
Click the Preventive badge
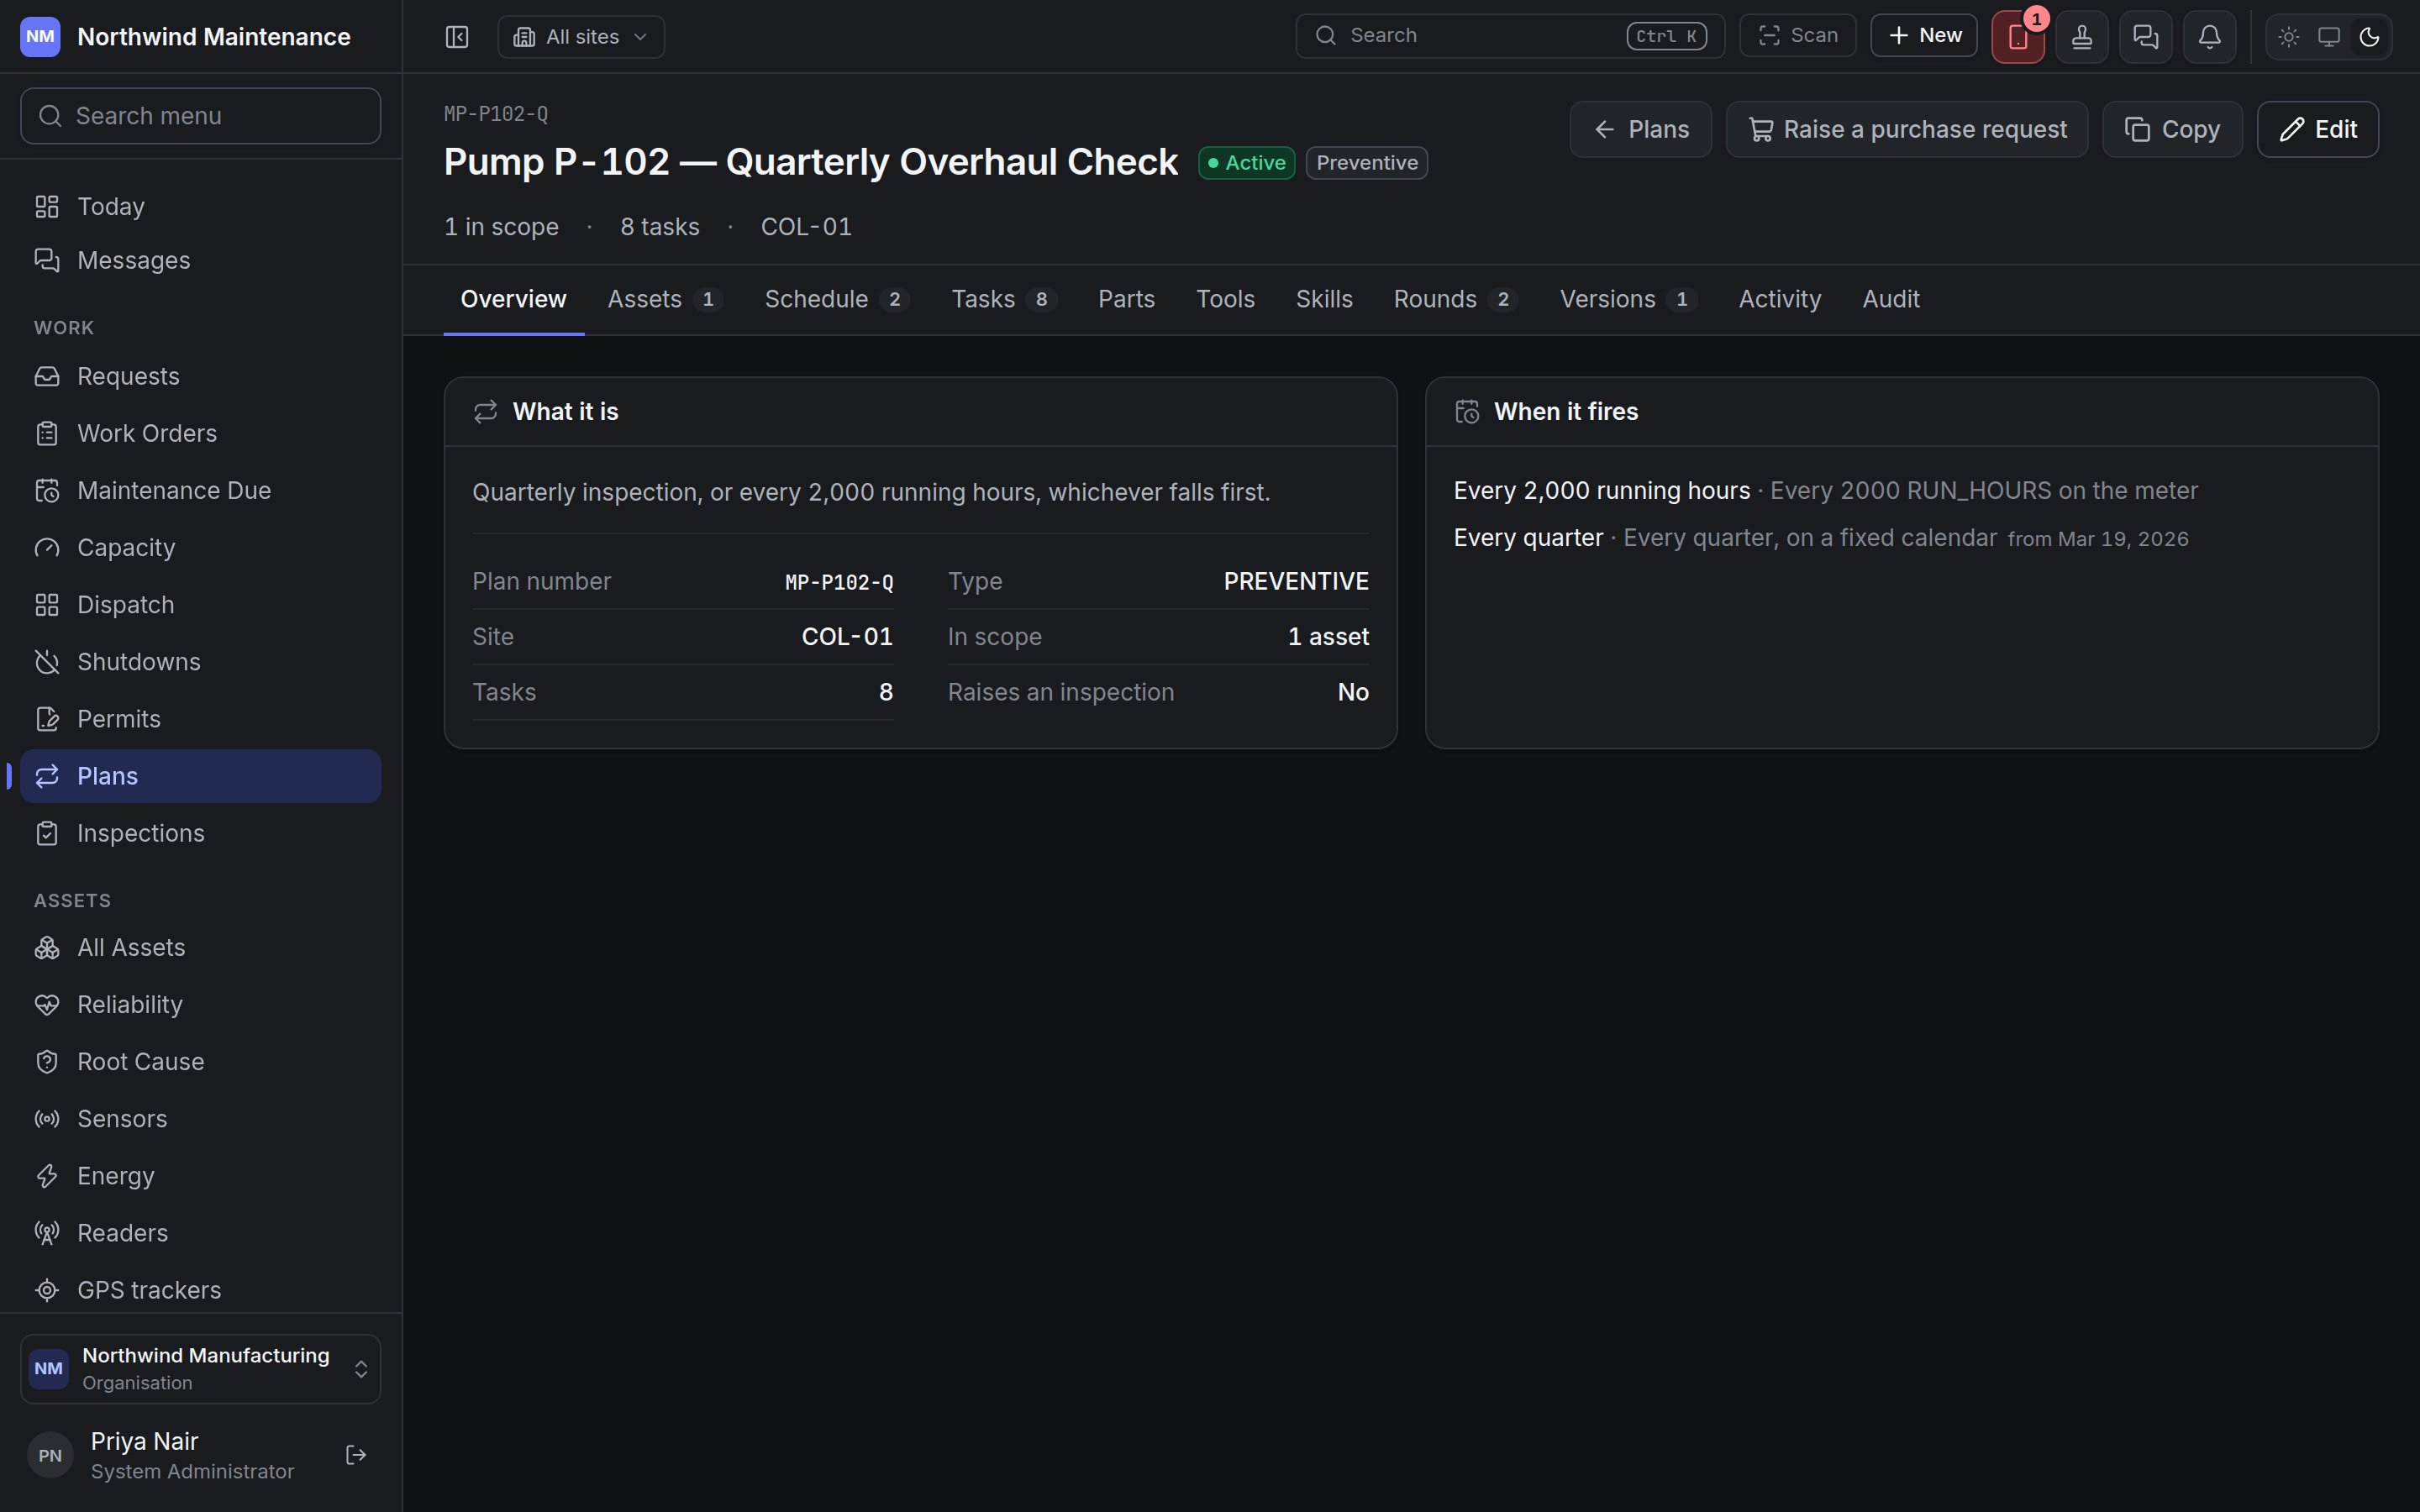pos(1366,163)
